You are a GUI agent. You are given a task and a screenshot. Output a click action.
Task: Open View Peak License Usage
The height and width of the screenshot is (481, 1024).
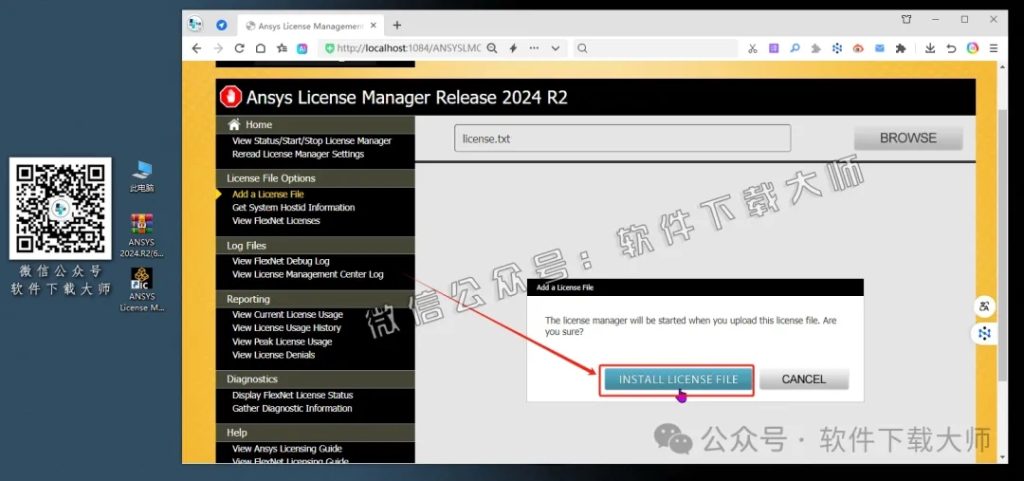(x=282, y=341)
